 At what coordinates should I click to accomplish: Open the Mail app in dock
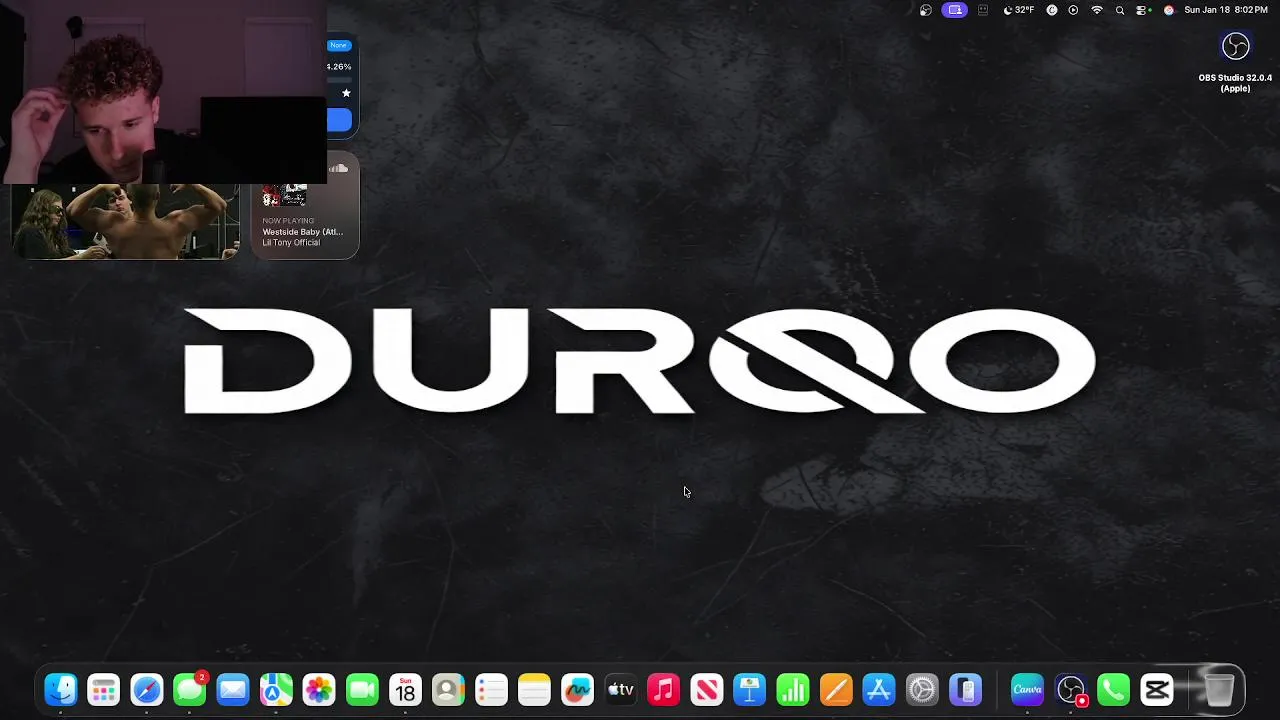pos(233,690)
